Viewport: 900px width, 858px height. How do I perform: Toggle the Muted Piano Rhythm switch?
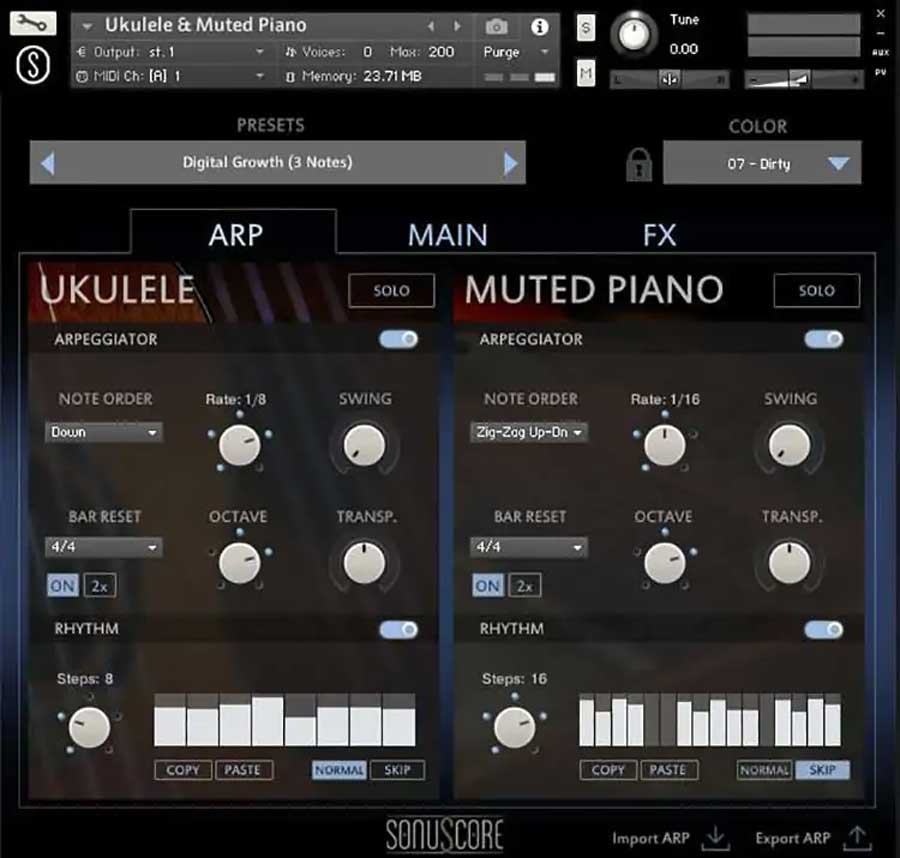point(824,630)
